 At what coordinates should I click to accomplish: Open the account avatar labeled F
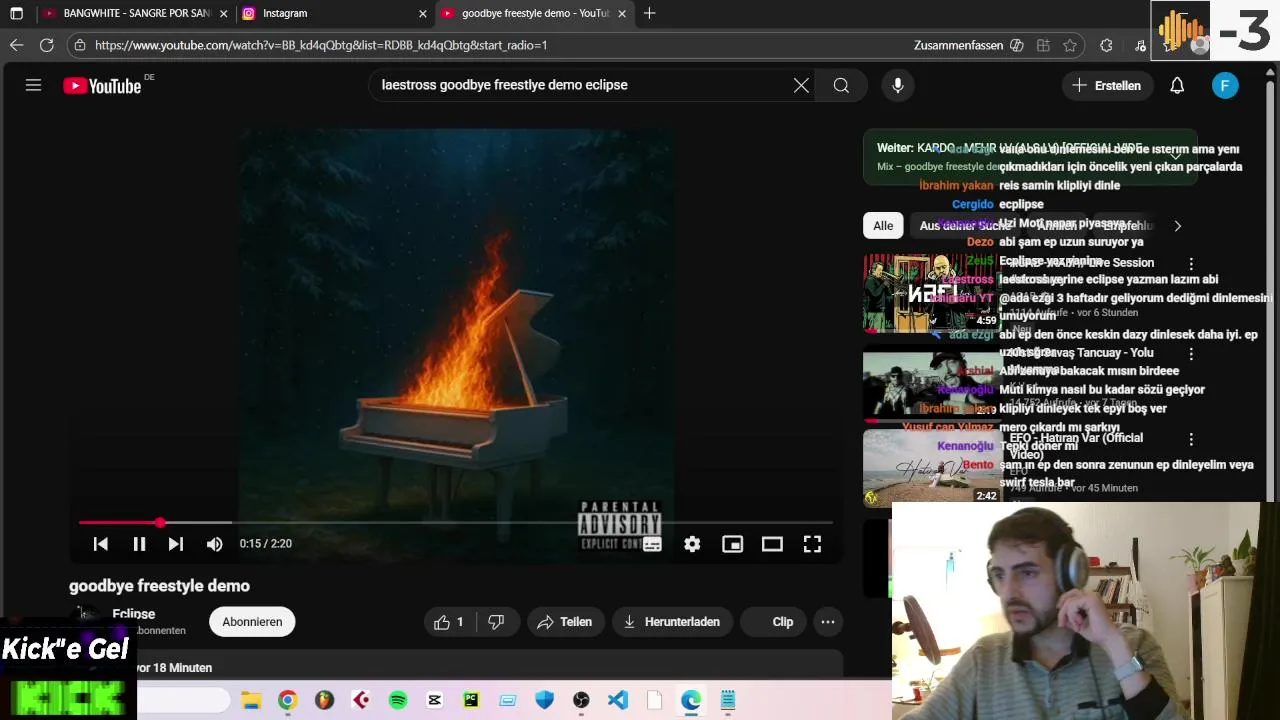(1225, 85)
